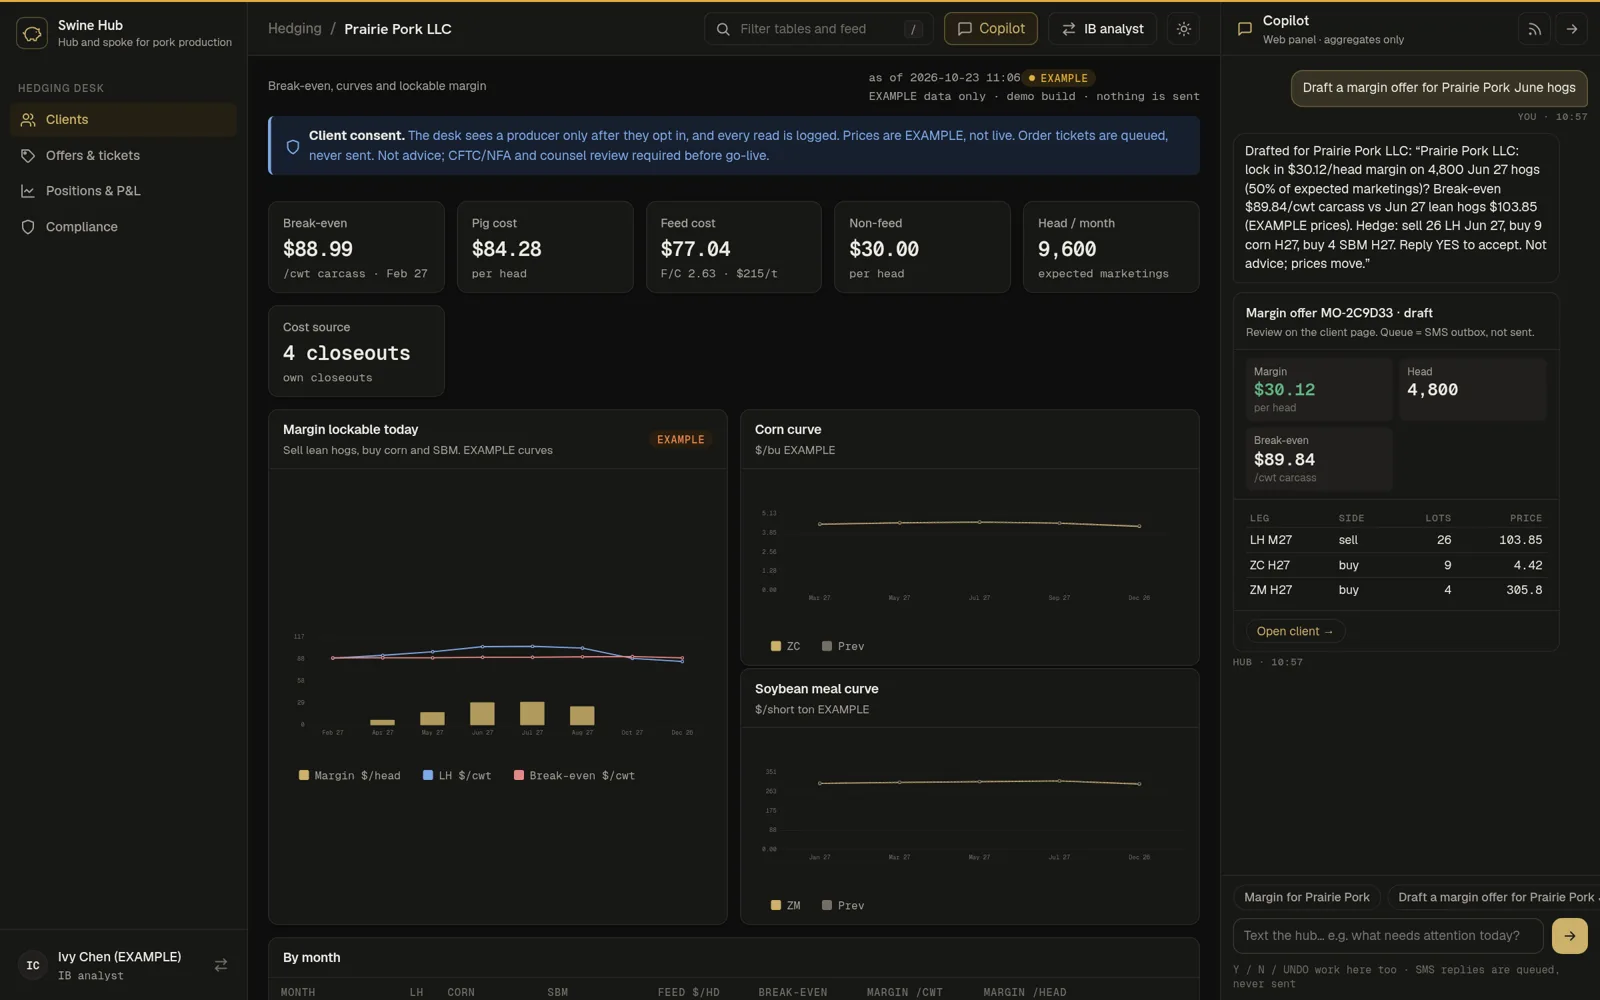Click the Non-feed $30.00 card
The image size is (1600, 1000).
point(922,247)
